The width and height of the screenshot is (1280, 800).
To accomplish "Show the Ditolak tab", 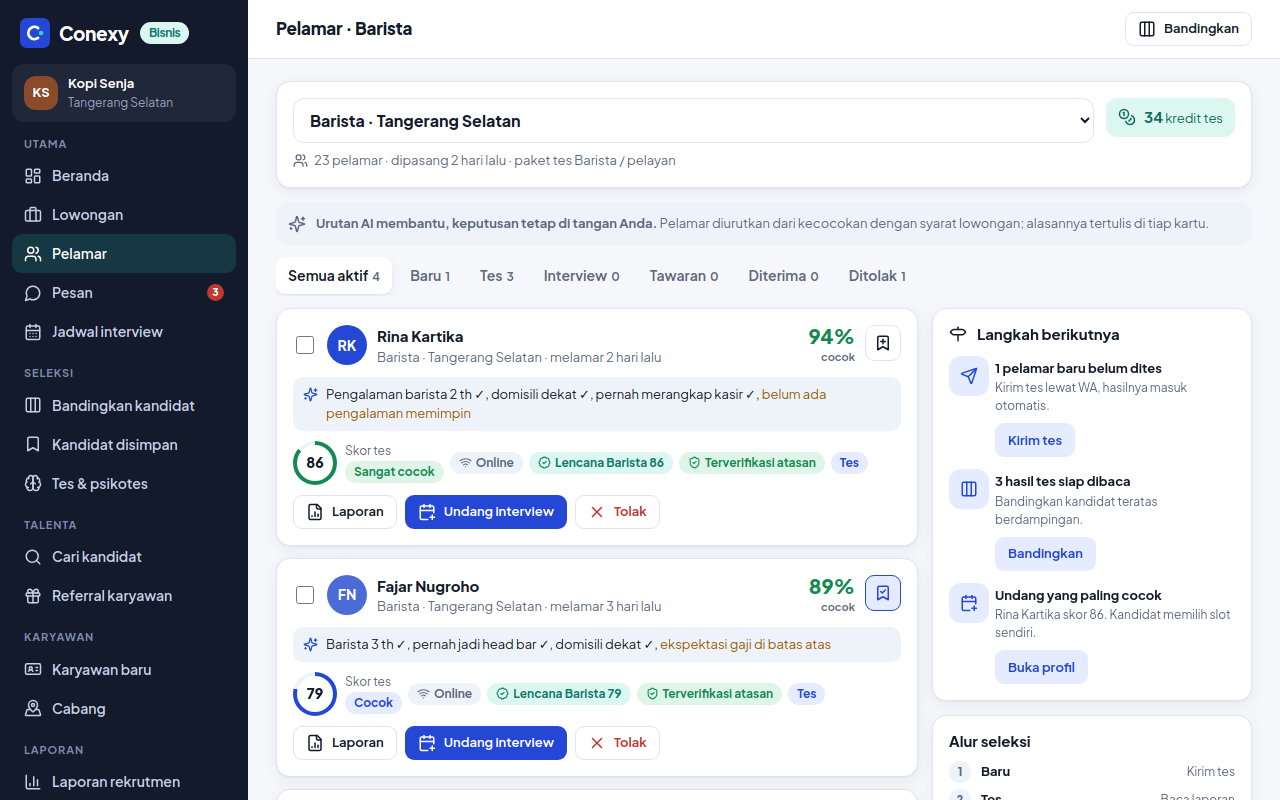I will [x=877, y=276].
